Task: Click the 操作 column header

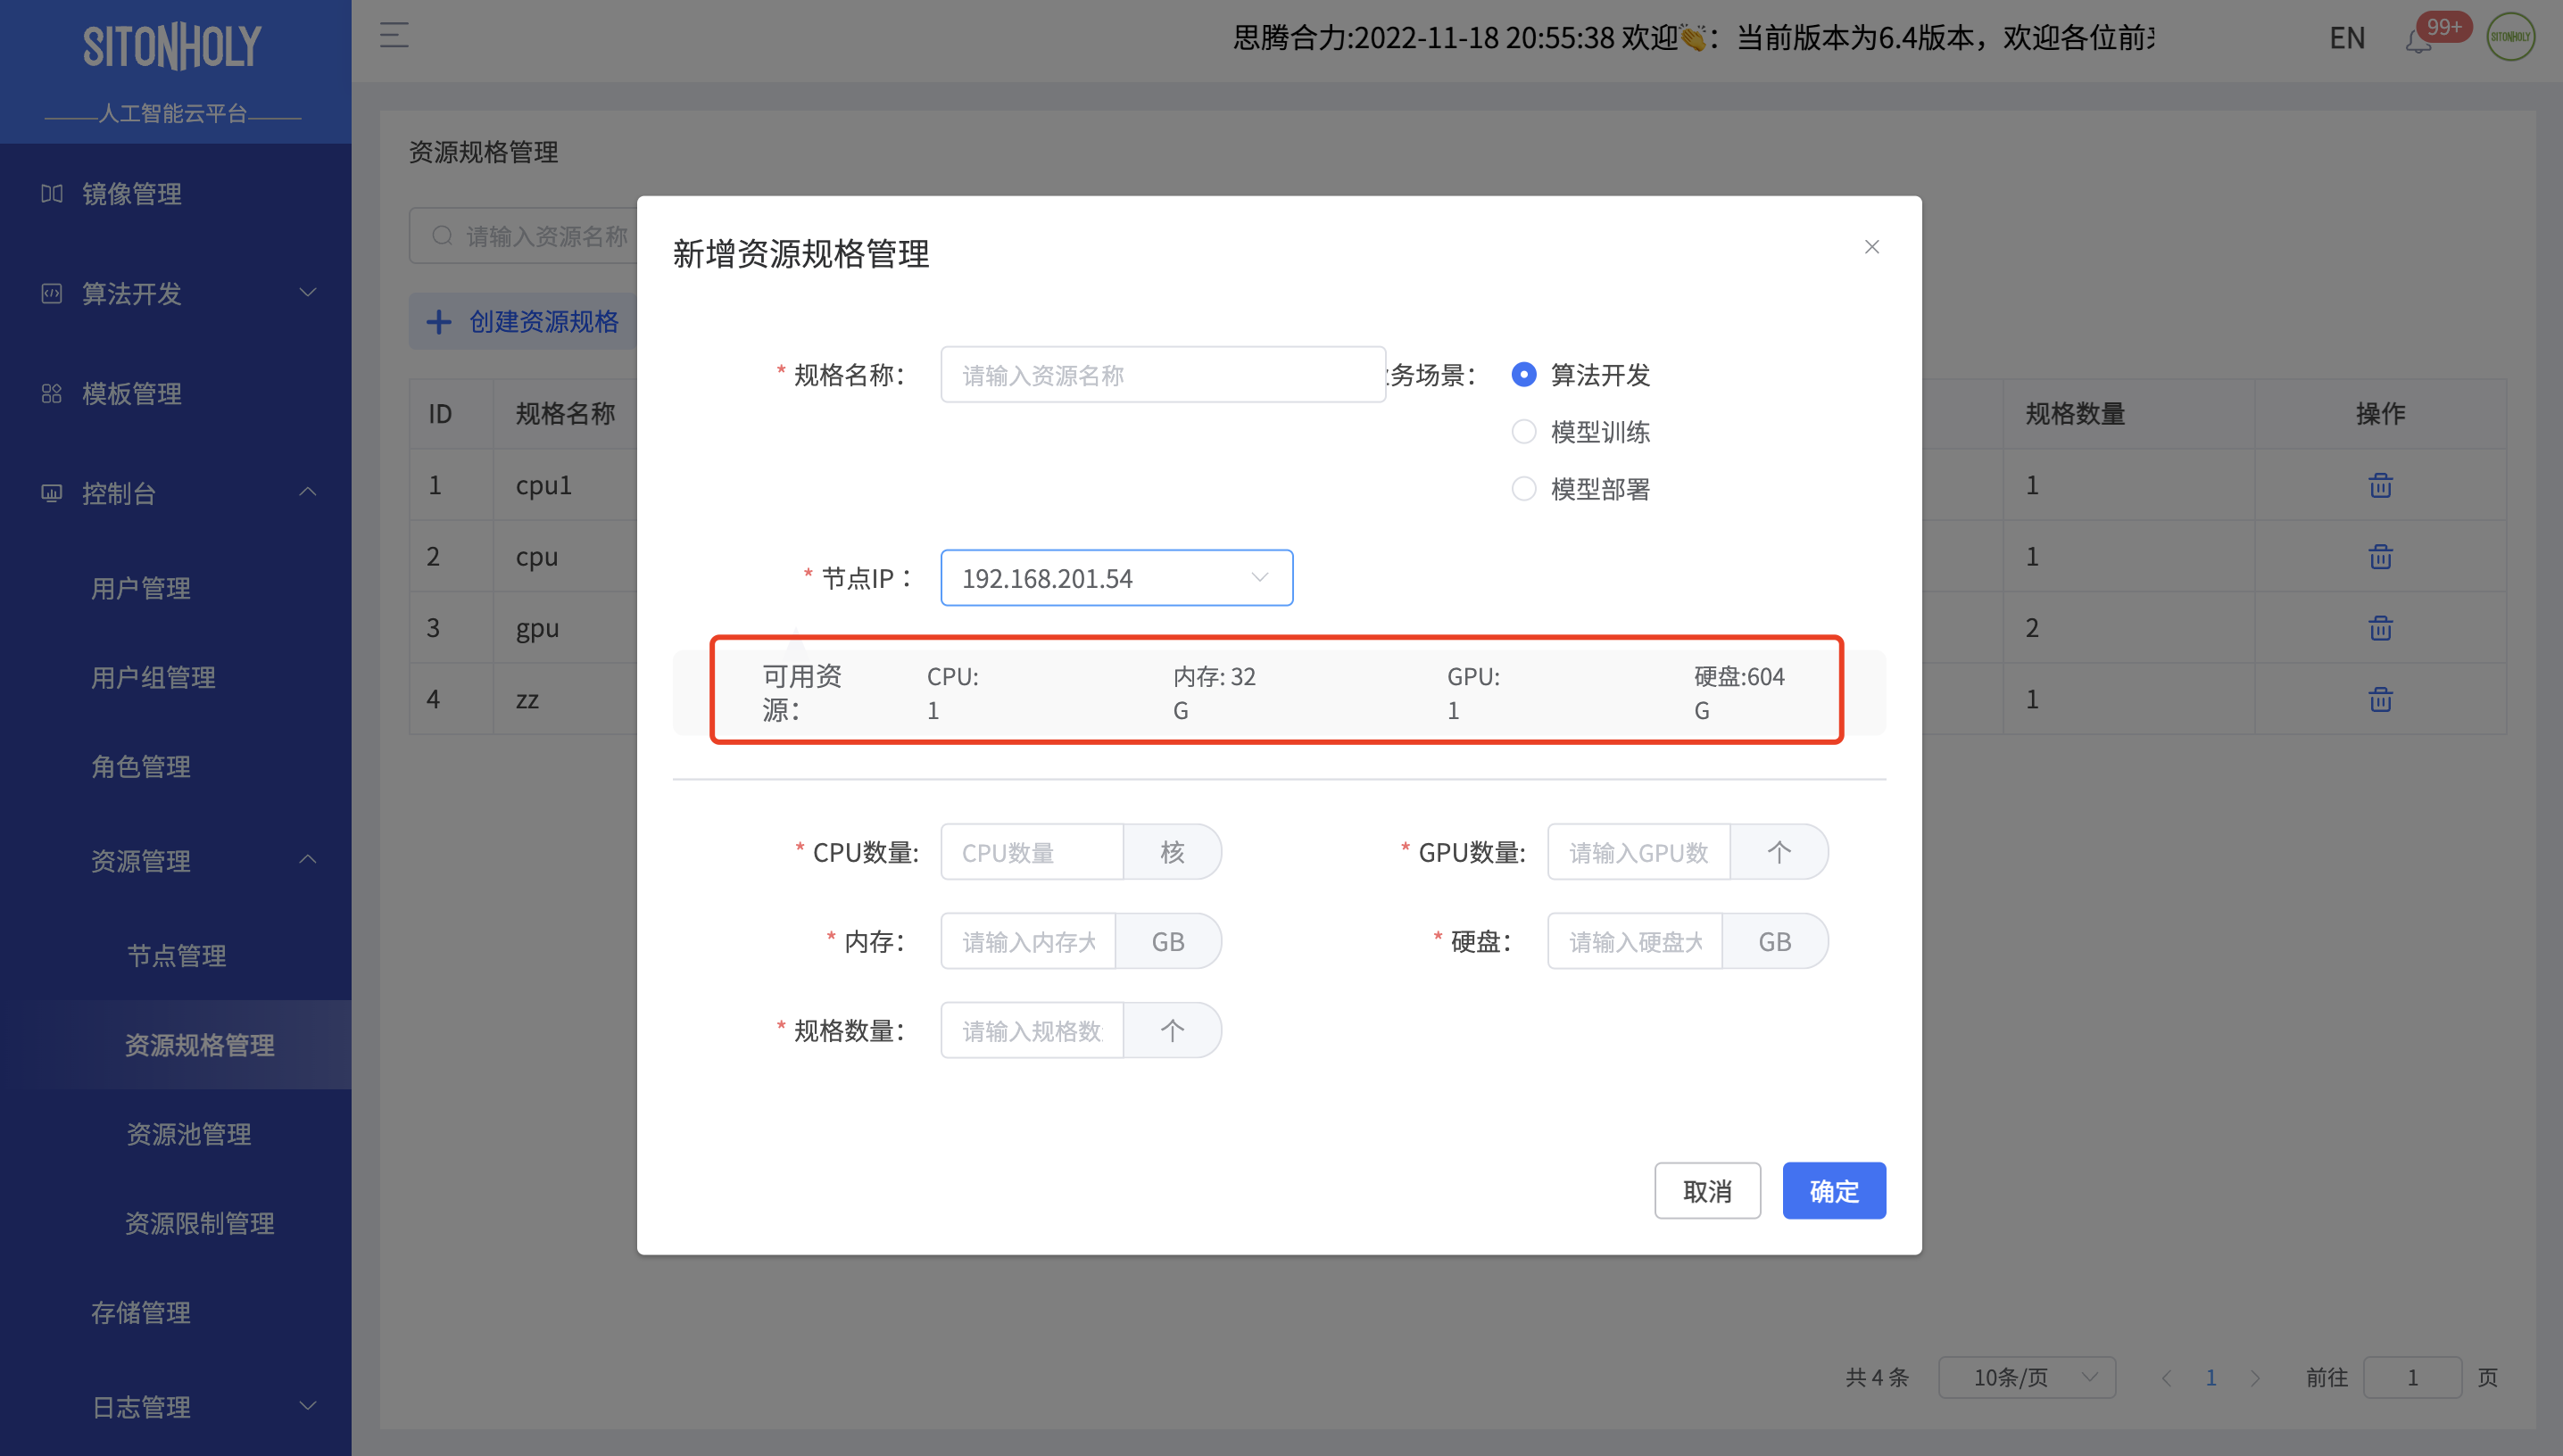Action: (x=2380, y=413)
